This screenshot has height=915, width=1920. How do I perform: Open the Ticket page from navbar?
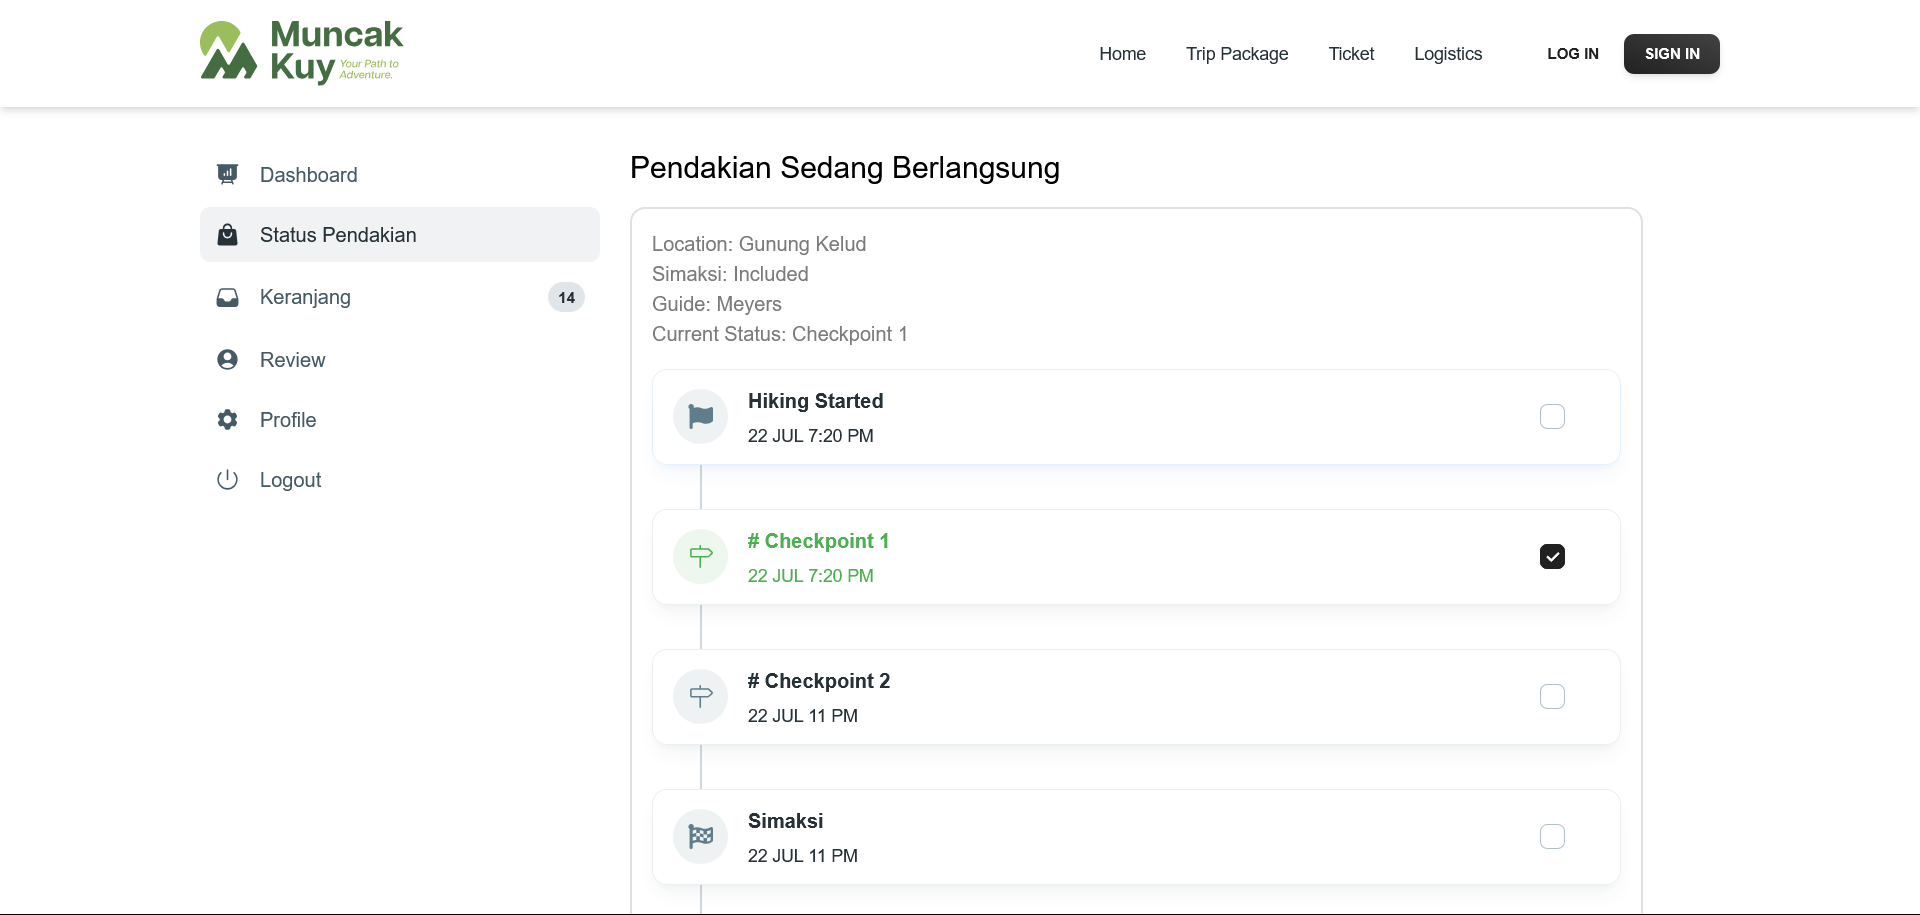(x=1351, y=54)
